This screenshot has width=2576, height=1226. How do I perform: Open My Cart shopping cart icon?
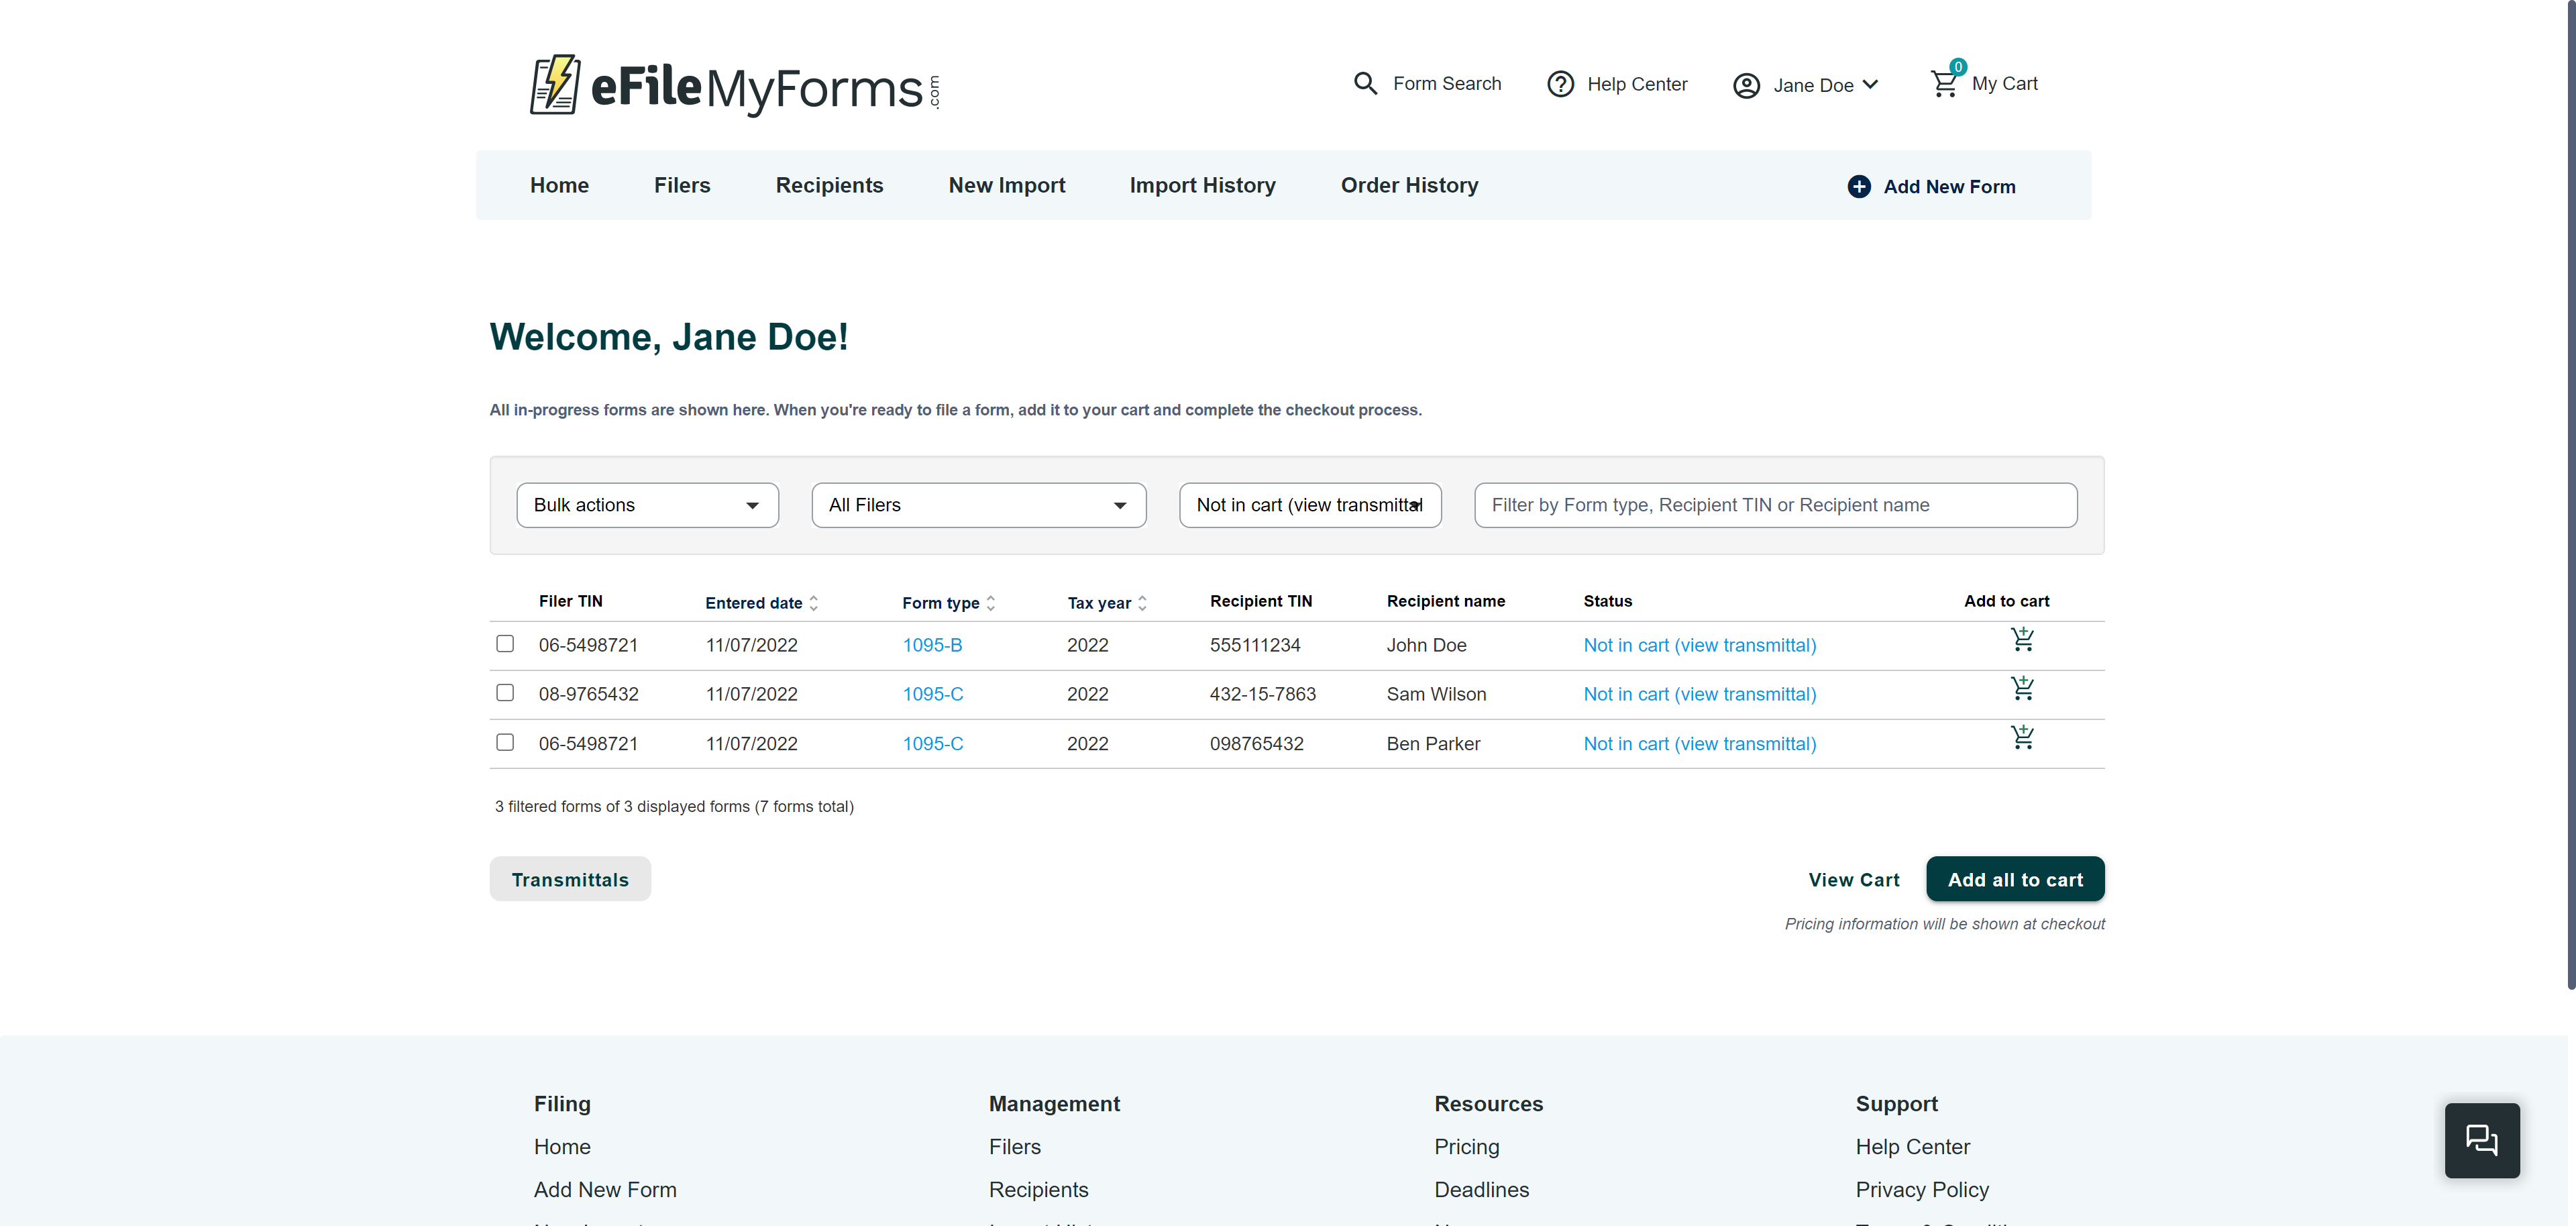coord(1944,83)
